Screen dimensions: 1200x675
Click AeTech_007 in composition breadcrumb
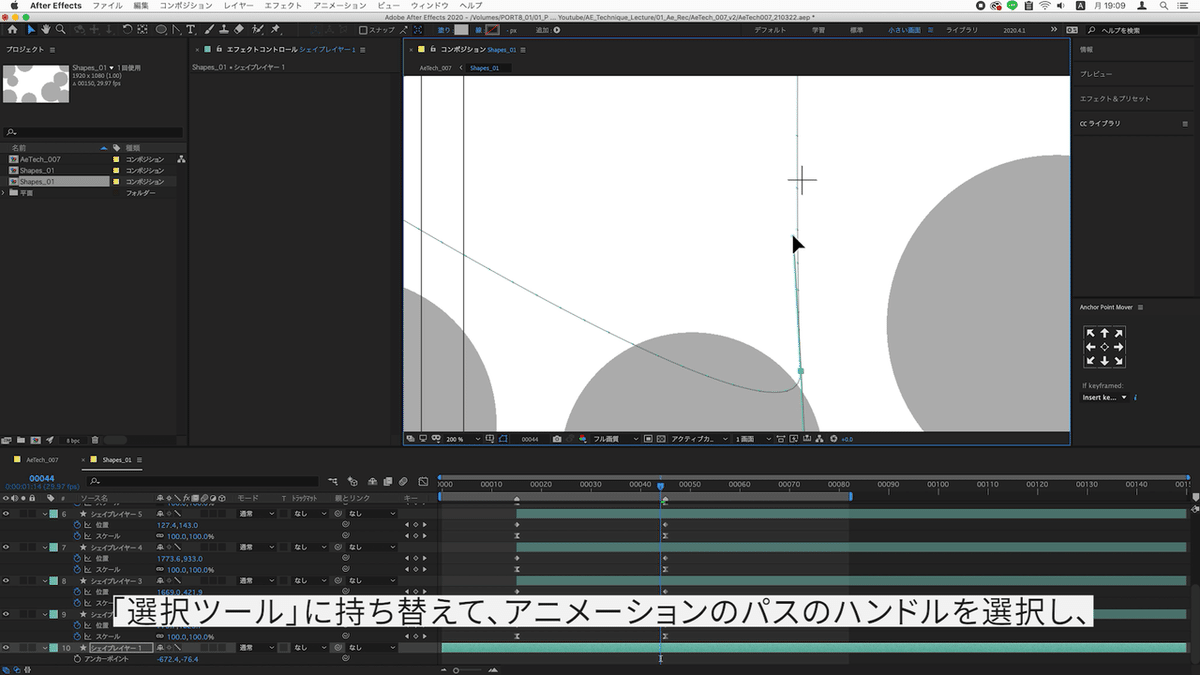435,68
